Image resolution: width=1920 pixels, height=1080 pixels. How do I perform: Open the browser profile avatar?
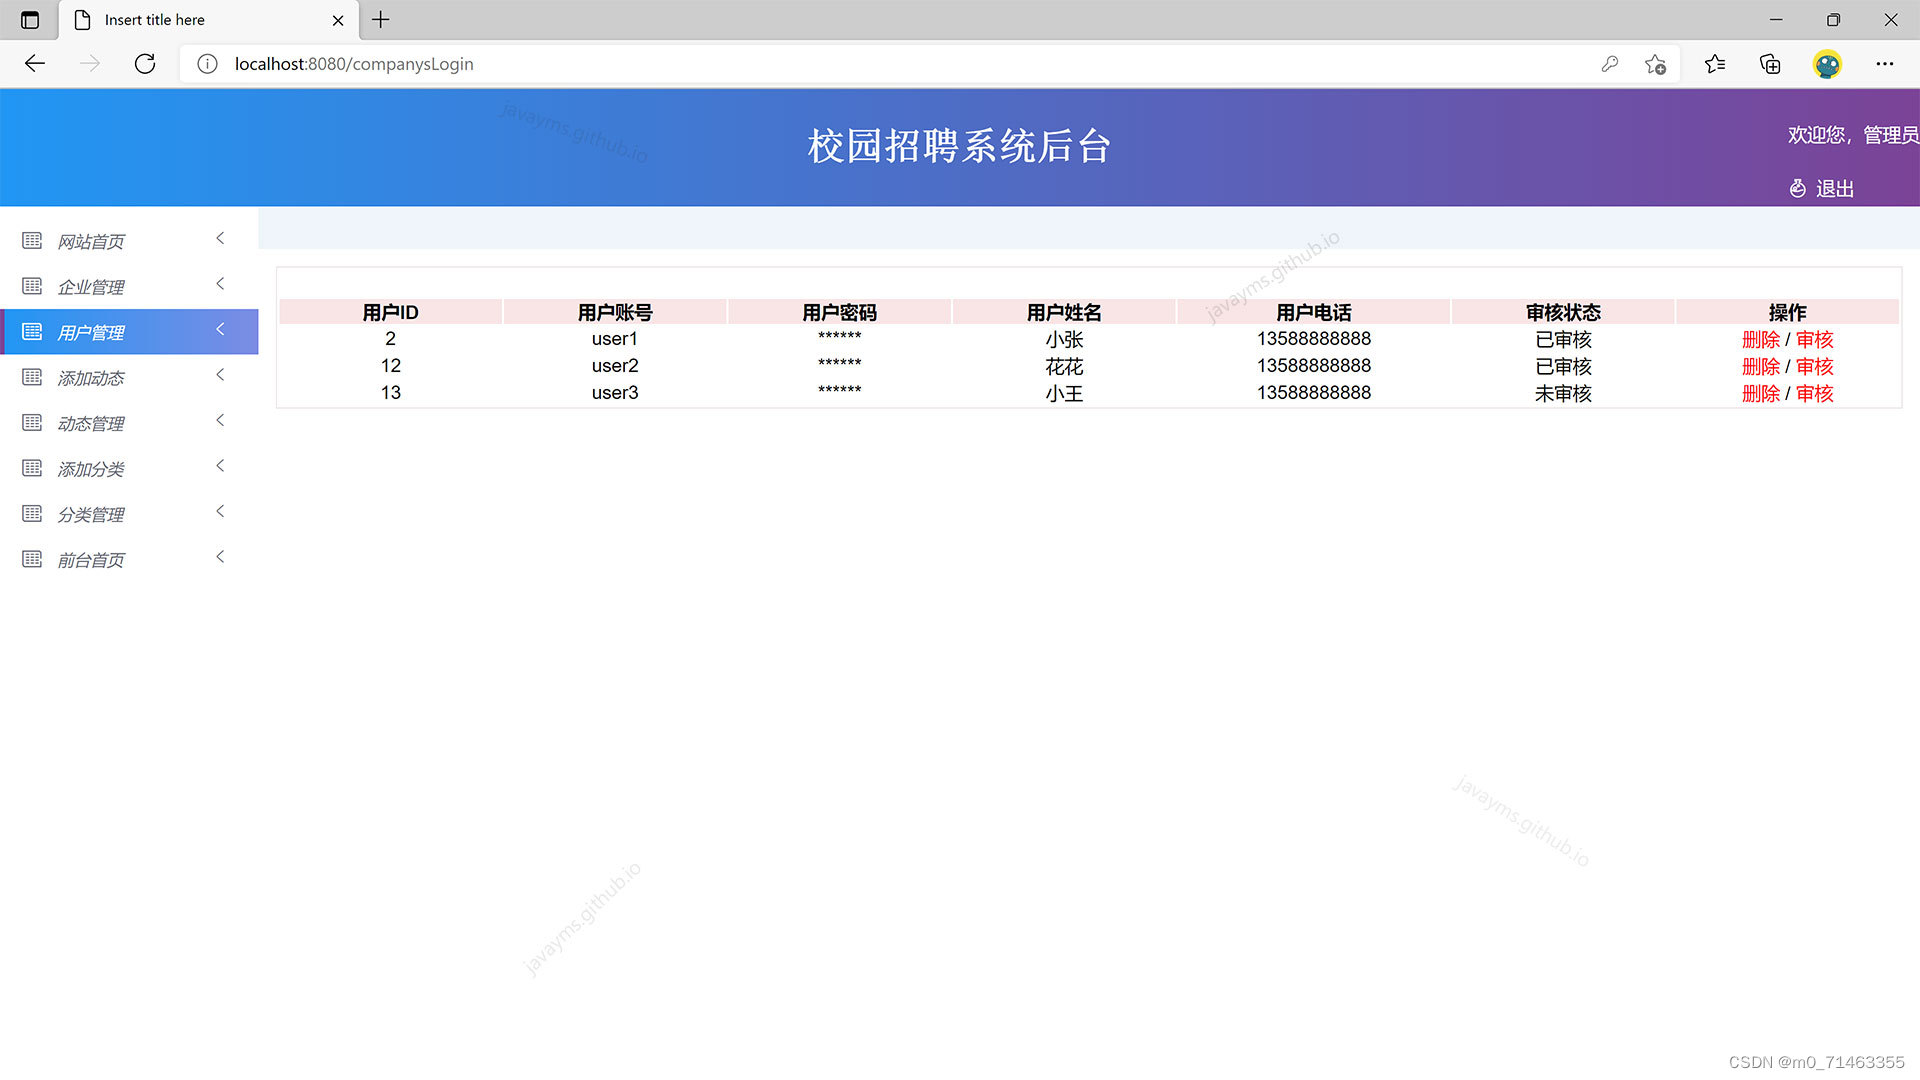tap(1827, 64)
